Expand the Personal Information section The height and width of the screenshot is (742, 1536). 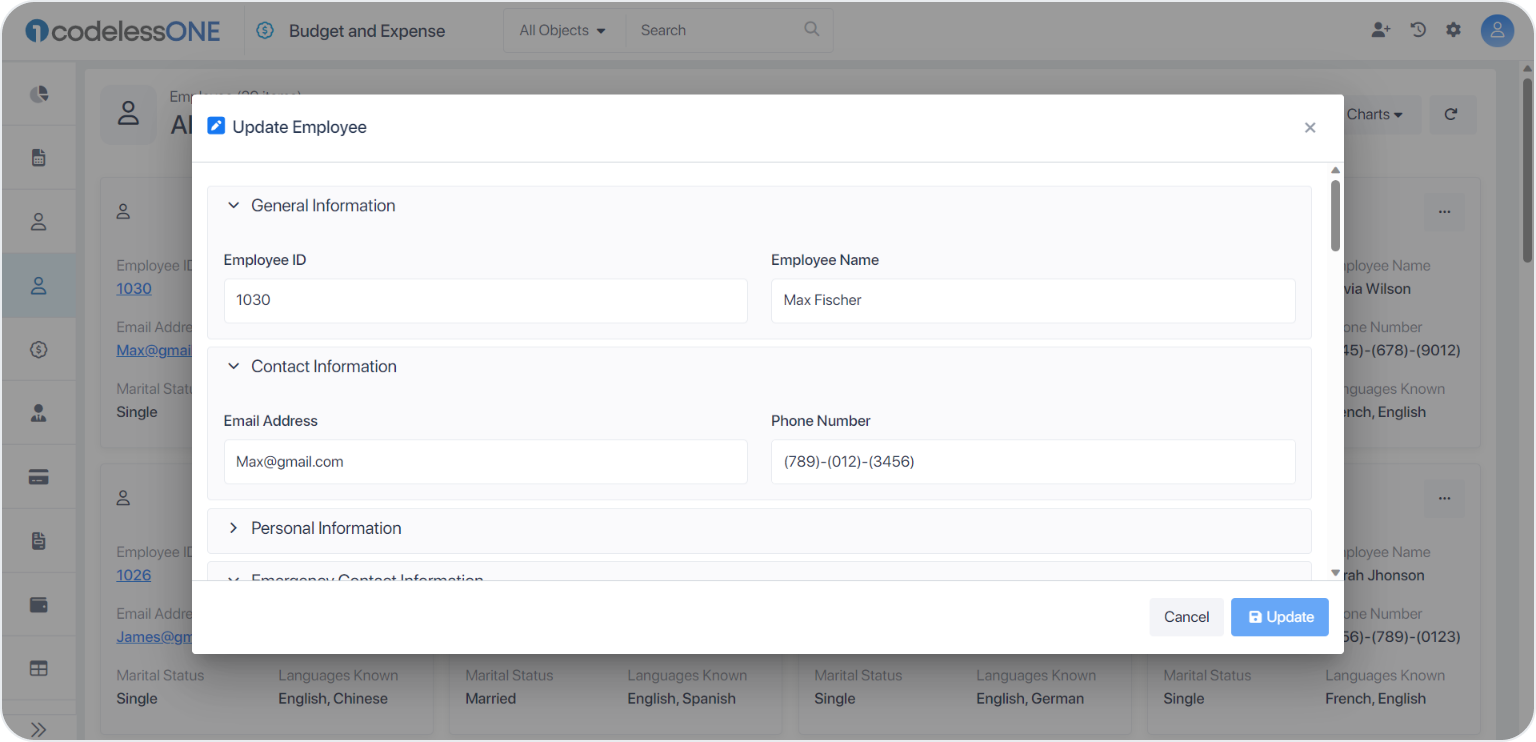click(x=233, y=528)
